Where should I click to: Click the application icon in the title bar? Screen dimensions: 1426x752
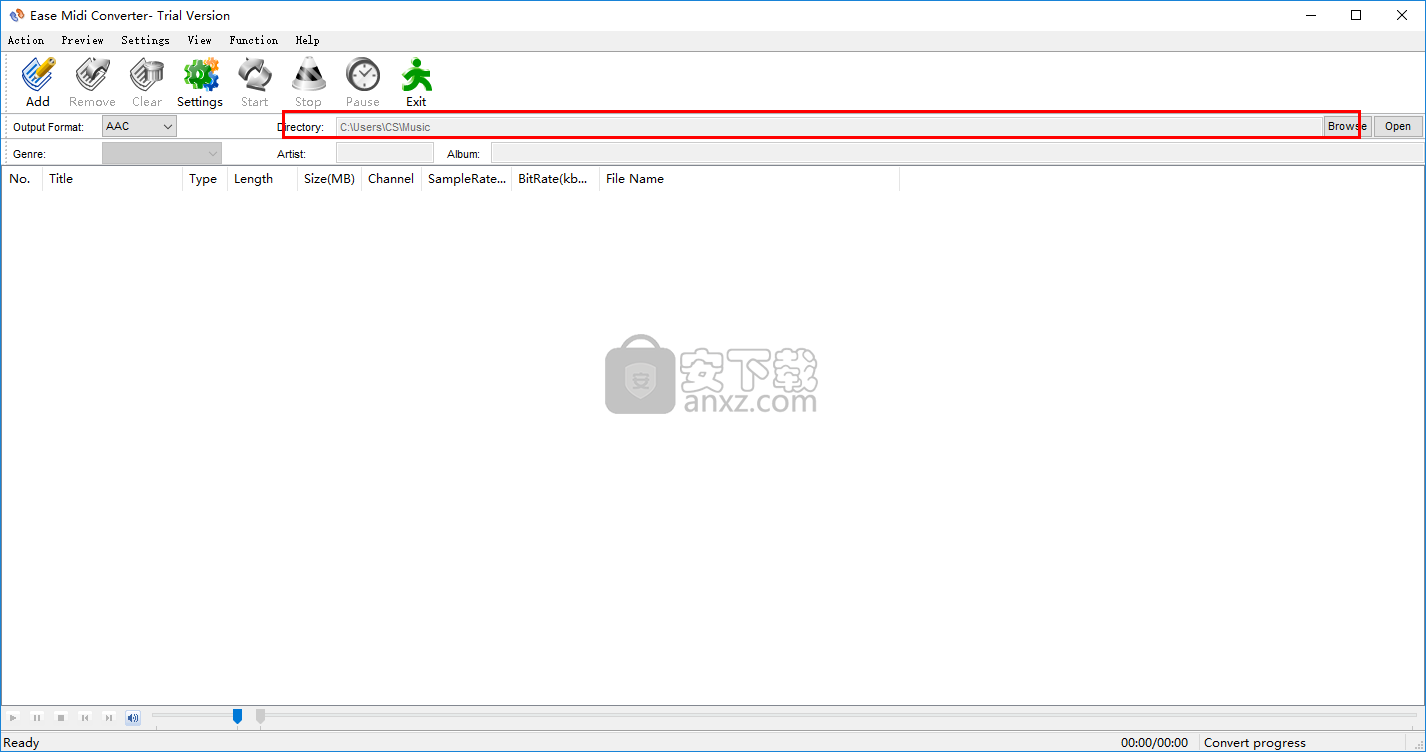[x=16, y=15]
